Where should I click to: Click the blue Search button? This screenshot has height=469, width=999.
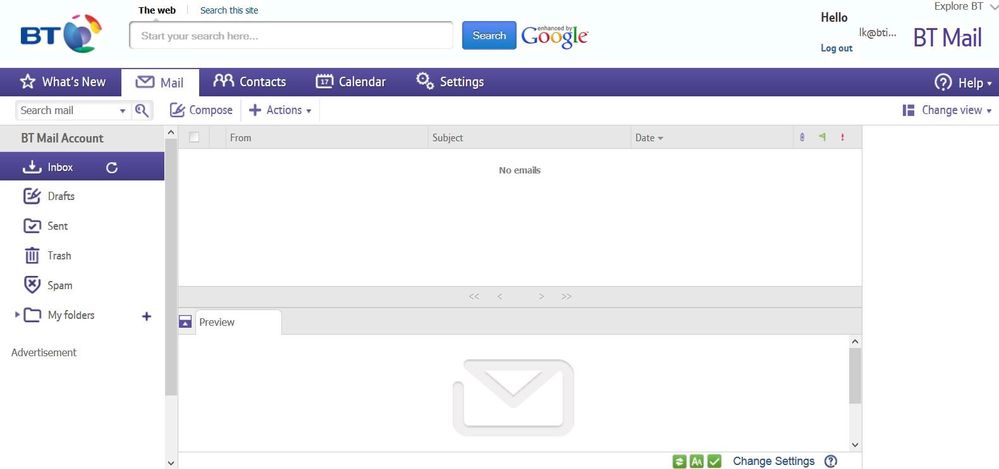[x=489, y=36]
